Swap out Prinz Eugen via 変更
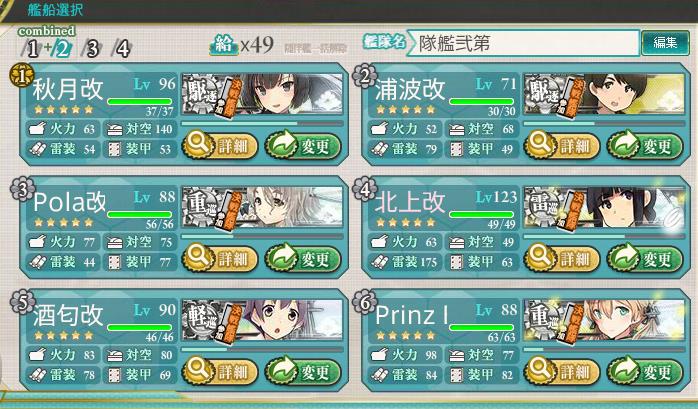 coord(645,372)
